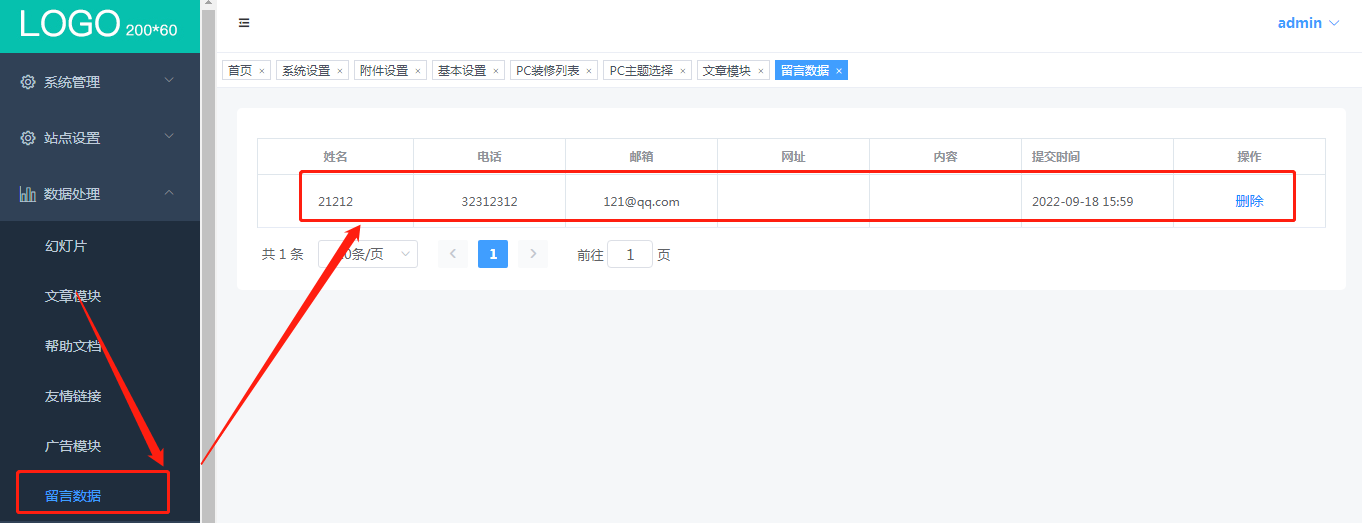1362x523 pixels.
Task: Open 友情链接 in the sidebar
Action: coord(73,396)
